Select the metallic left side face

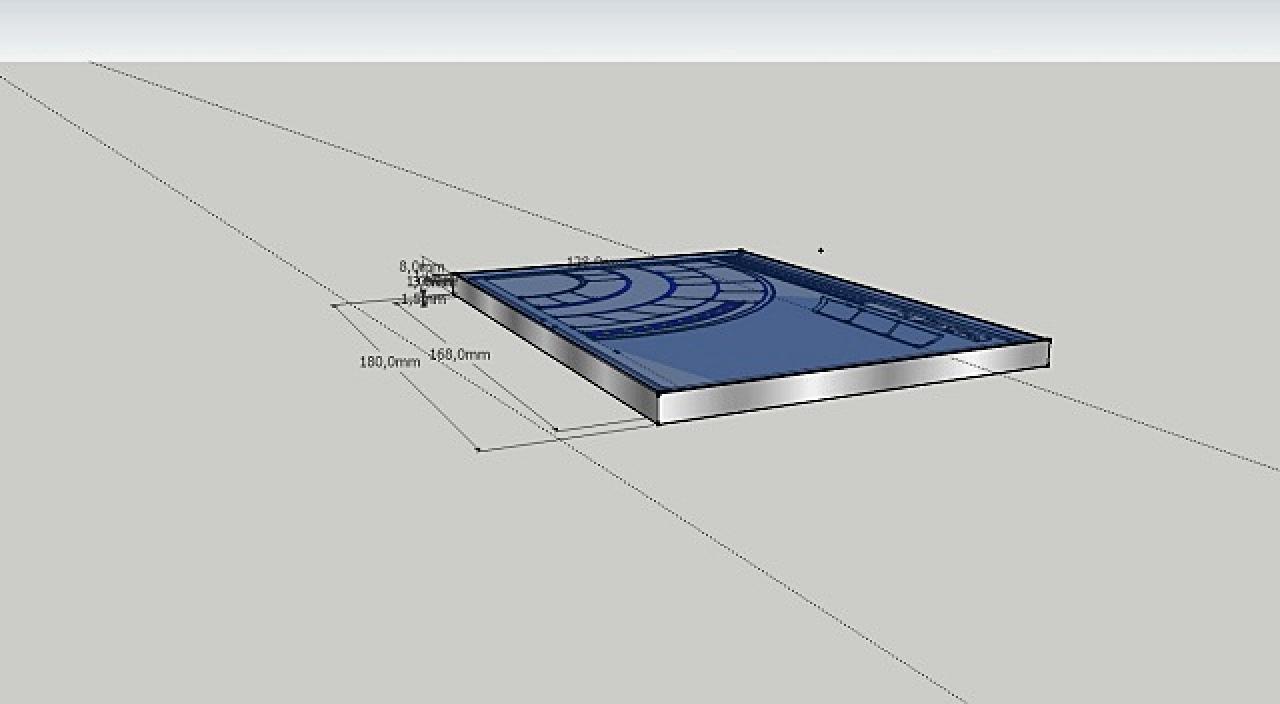tap(556, 349)
